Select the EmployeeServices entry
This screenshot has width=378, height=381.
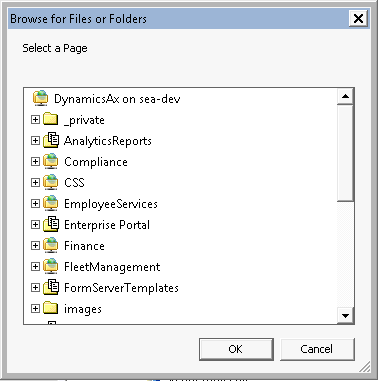click(111, 204)
